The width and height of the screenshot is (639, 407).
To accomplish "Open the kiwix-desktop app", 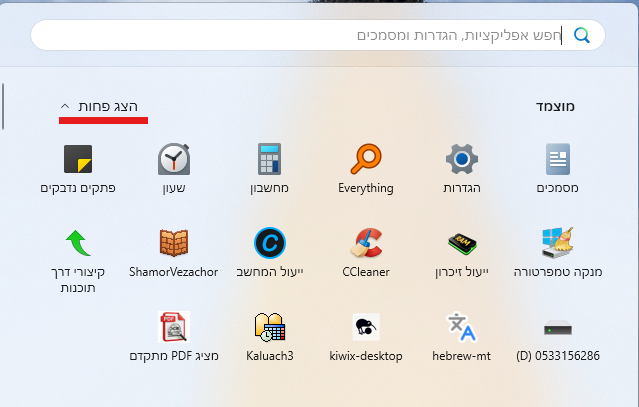I will (366, 327).
